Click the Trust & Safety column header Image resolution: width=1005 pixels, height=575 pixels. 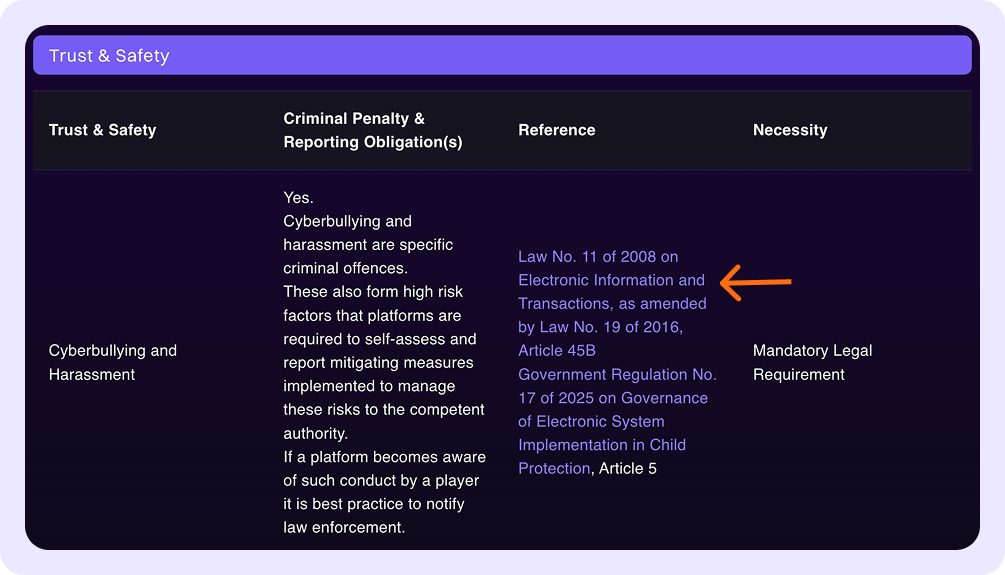click(x=102, y=130)
